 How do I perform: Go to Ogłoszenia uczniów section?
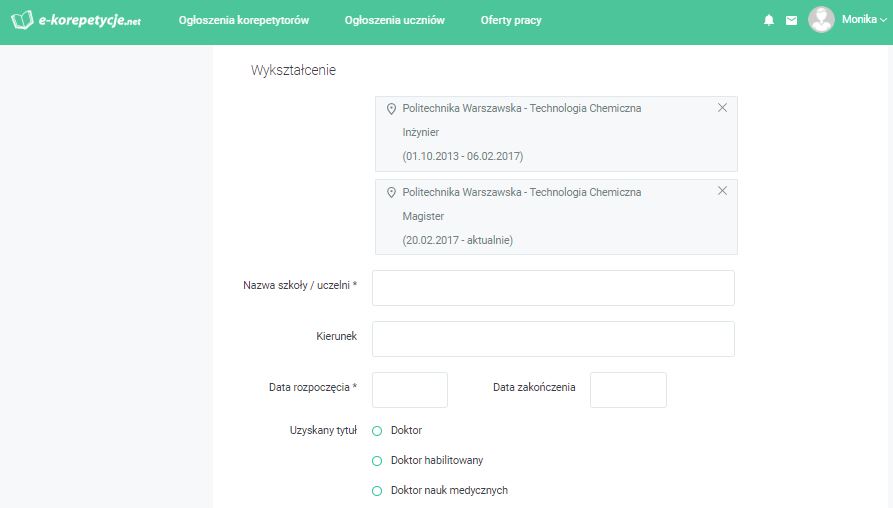(x=394, y=20)
